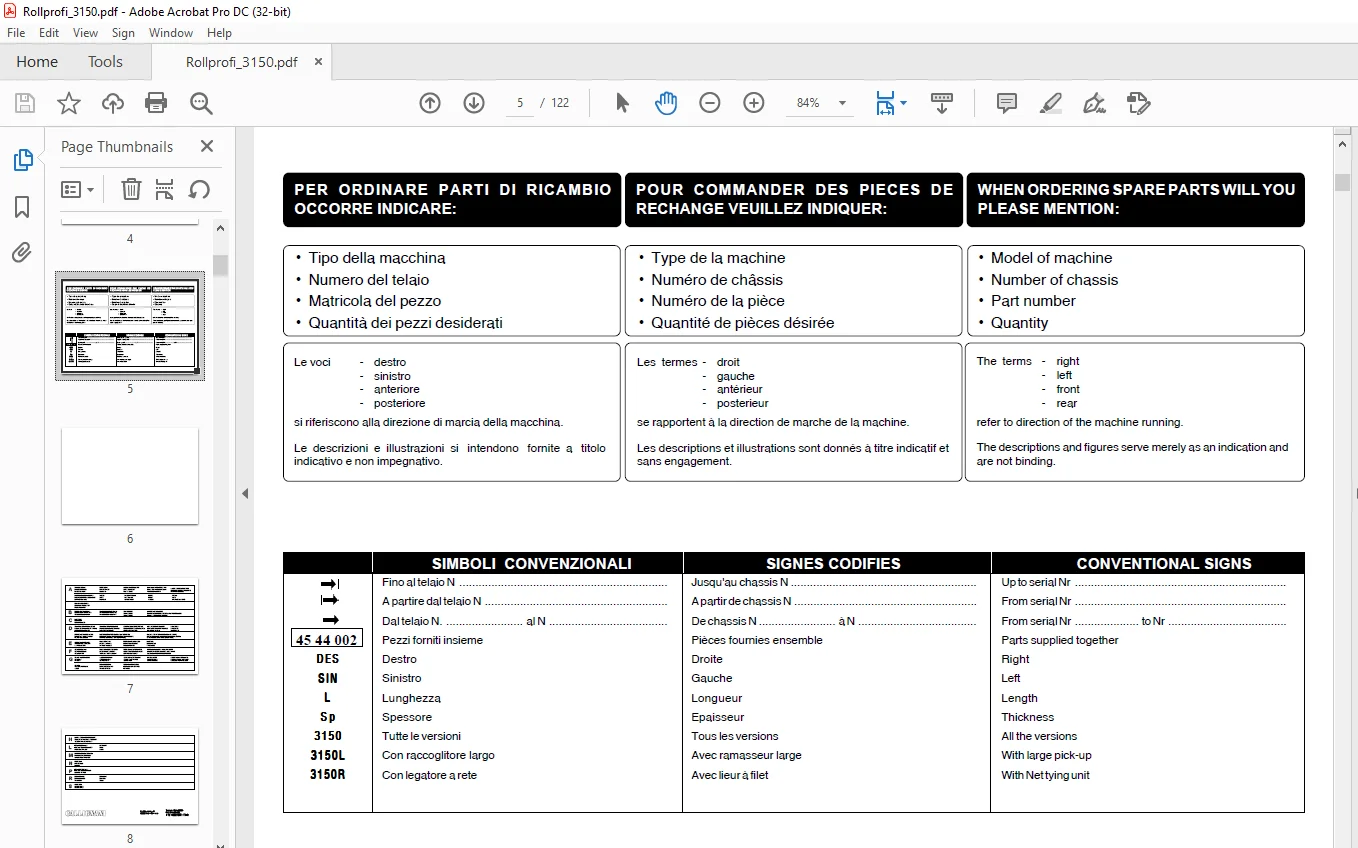Open the zoom level dropdown

(x=842, y=103)
